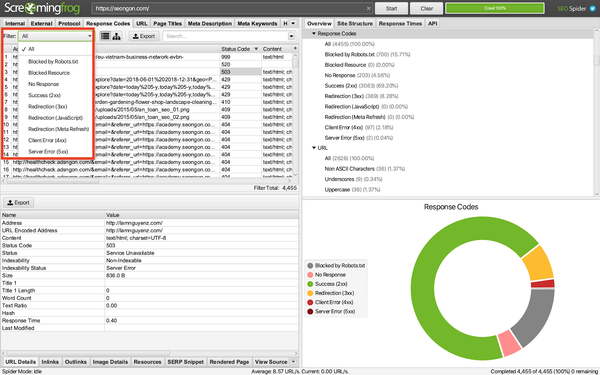Choose Blocked by Robots.txt filter option
600x375 pixels.
[53, 62]
